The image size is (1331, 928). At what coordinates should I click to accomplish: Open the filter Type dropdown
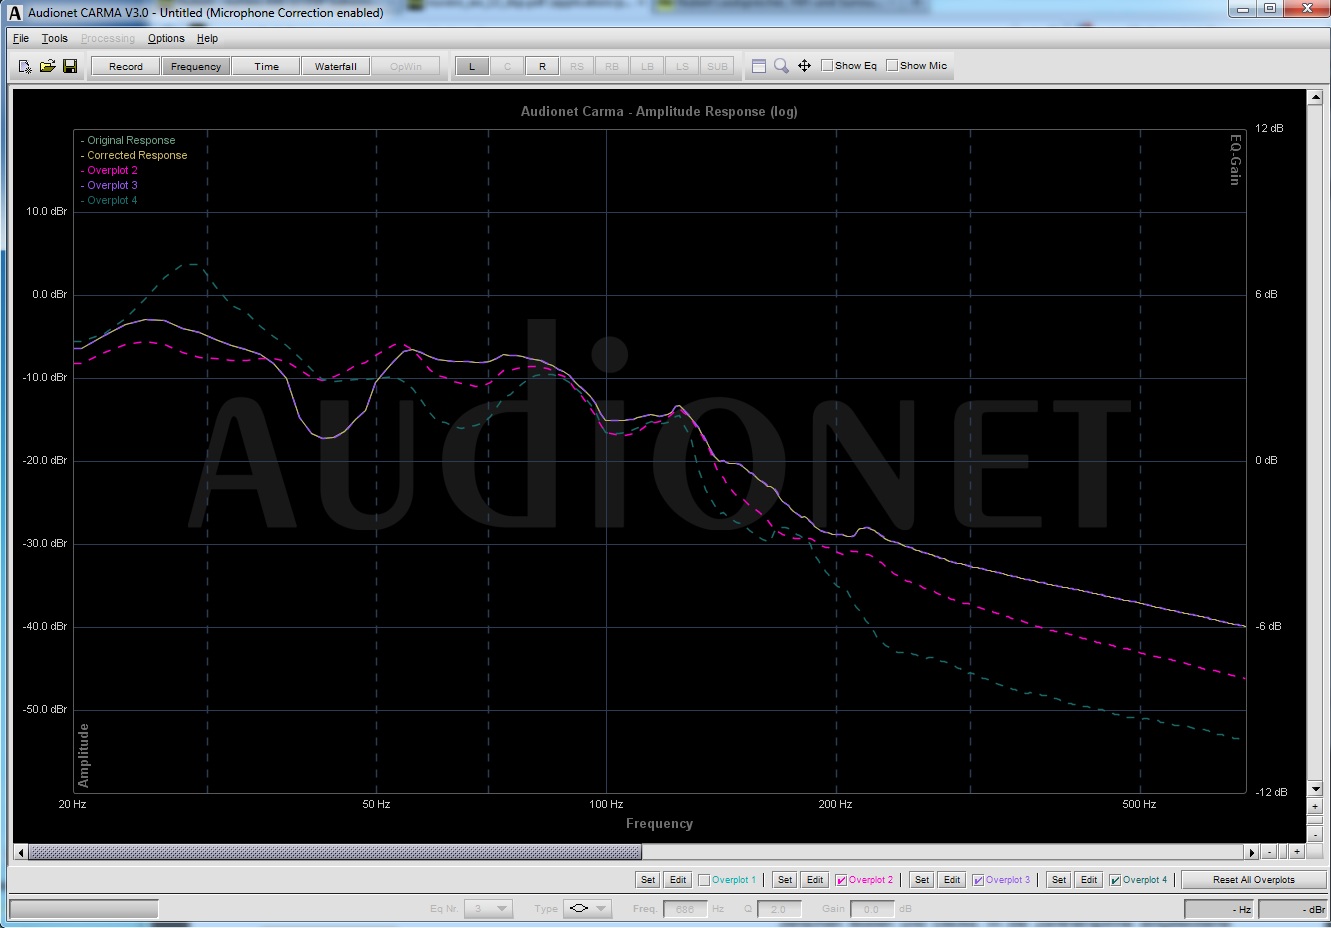pyautogui.click(x=587, y=909)
